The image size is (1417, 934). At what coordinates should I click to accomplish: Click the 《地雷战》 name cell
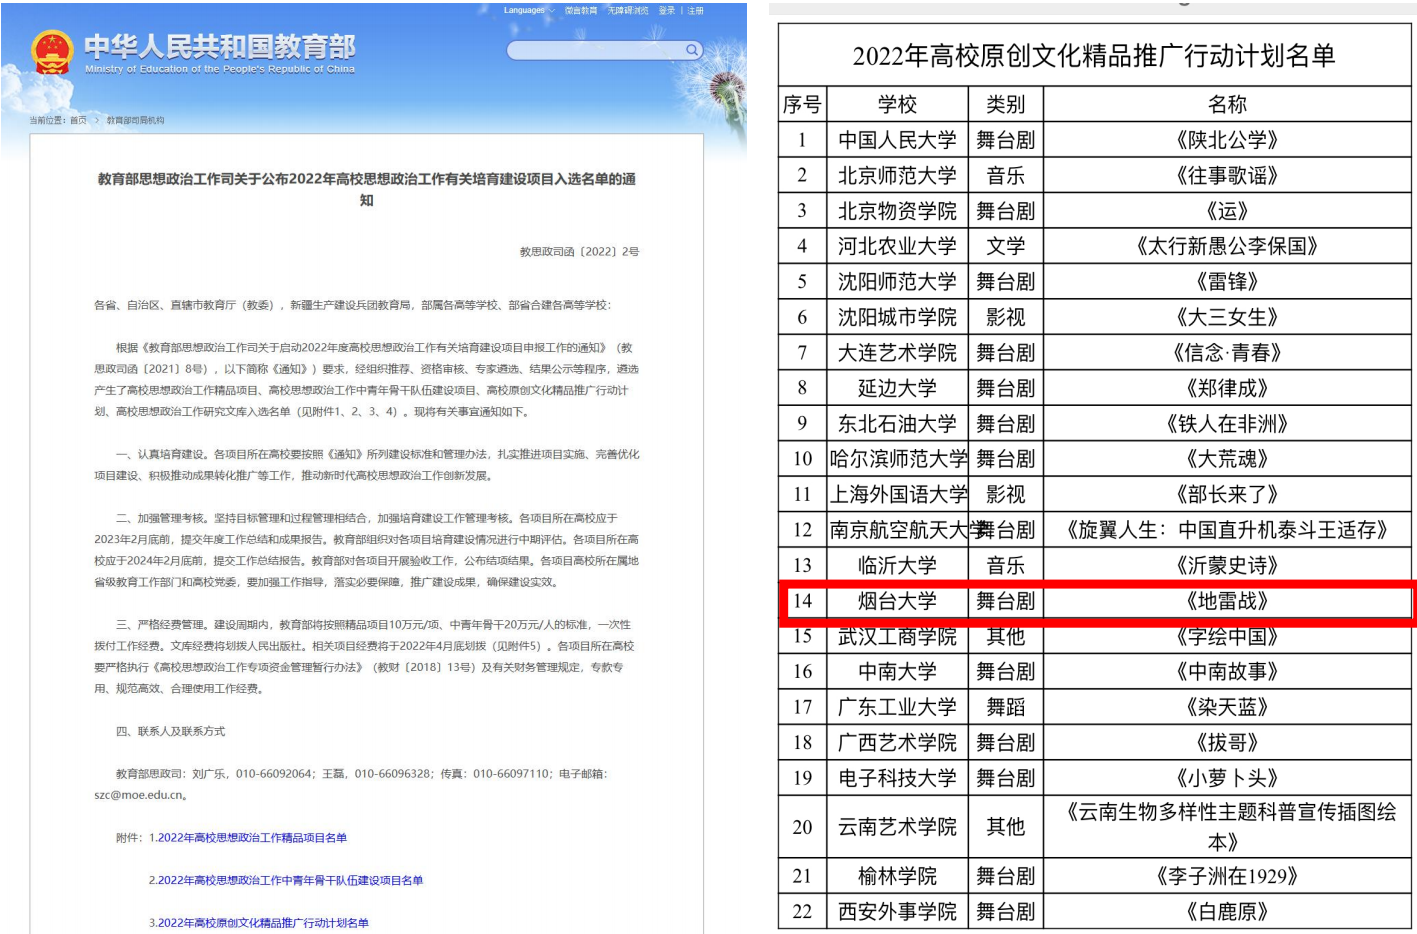click(1227, 601)
